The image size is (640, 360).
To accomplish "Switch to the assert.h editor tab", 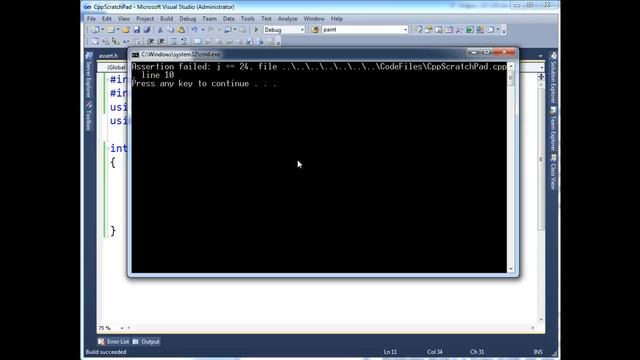I will [x=108, y=56].
